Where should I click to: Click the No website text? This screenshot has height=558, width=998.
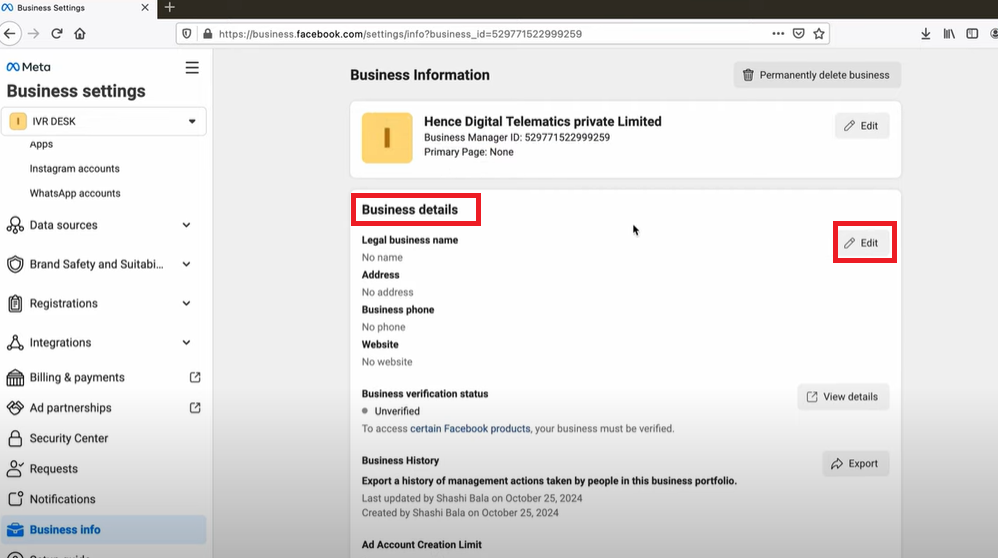click(x=387, y=362)
